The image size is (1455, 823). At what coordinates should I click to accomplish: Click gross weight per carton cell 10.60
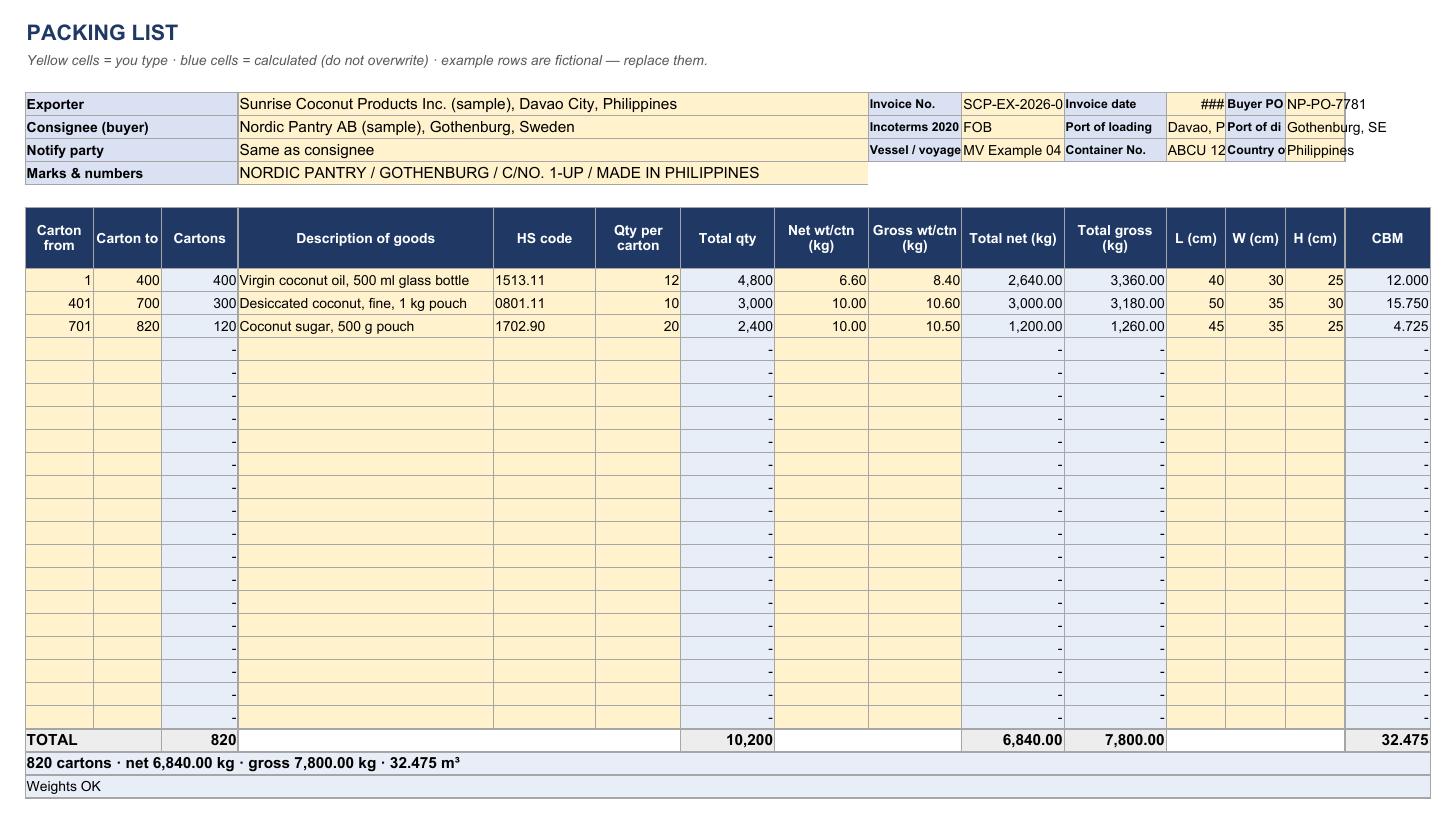click(x=915, y=304)
